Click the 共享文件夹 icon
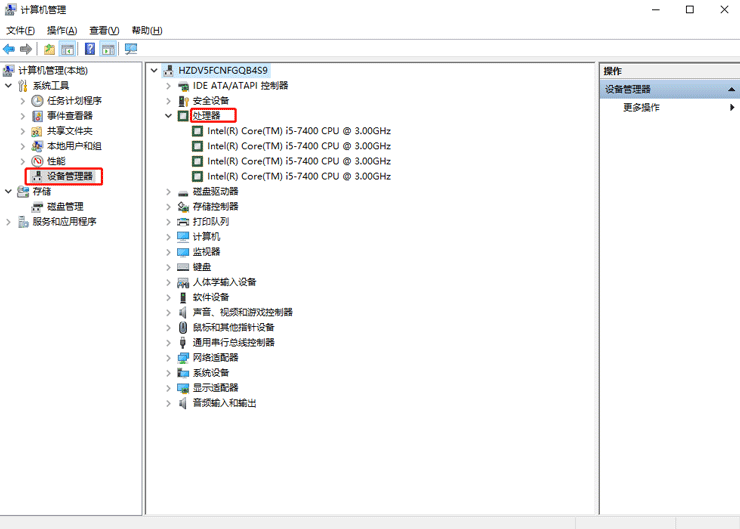Viewport: 740px width, 529px height. (x=37, y=131)
